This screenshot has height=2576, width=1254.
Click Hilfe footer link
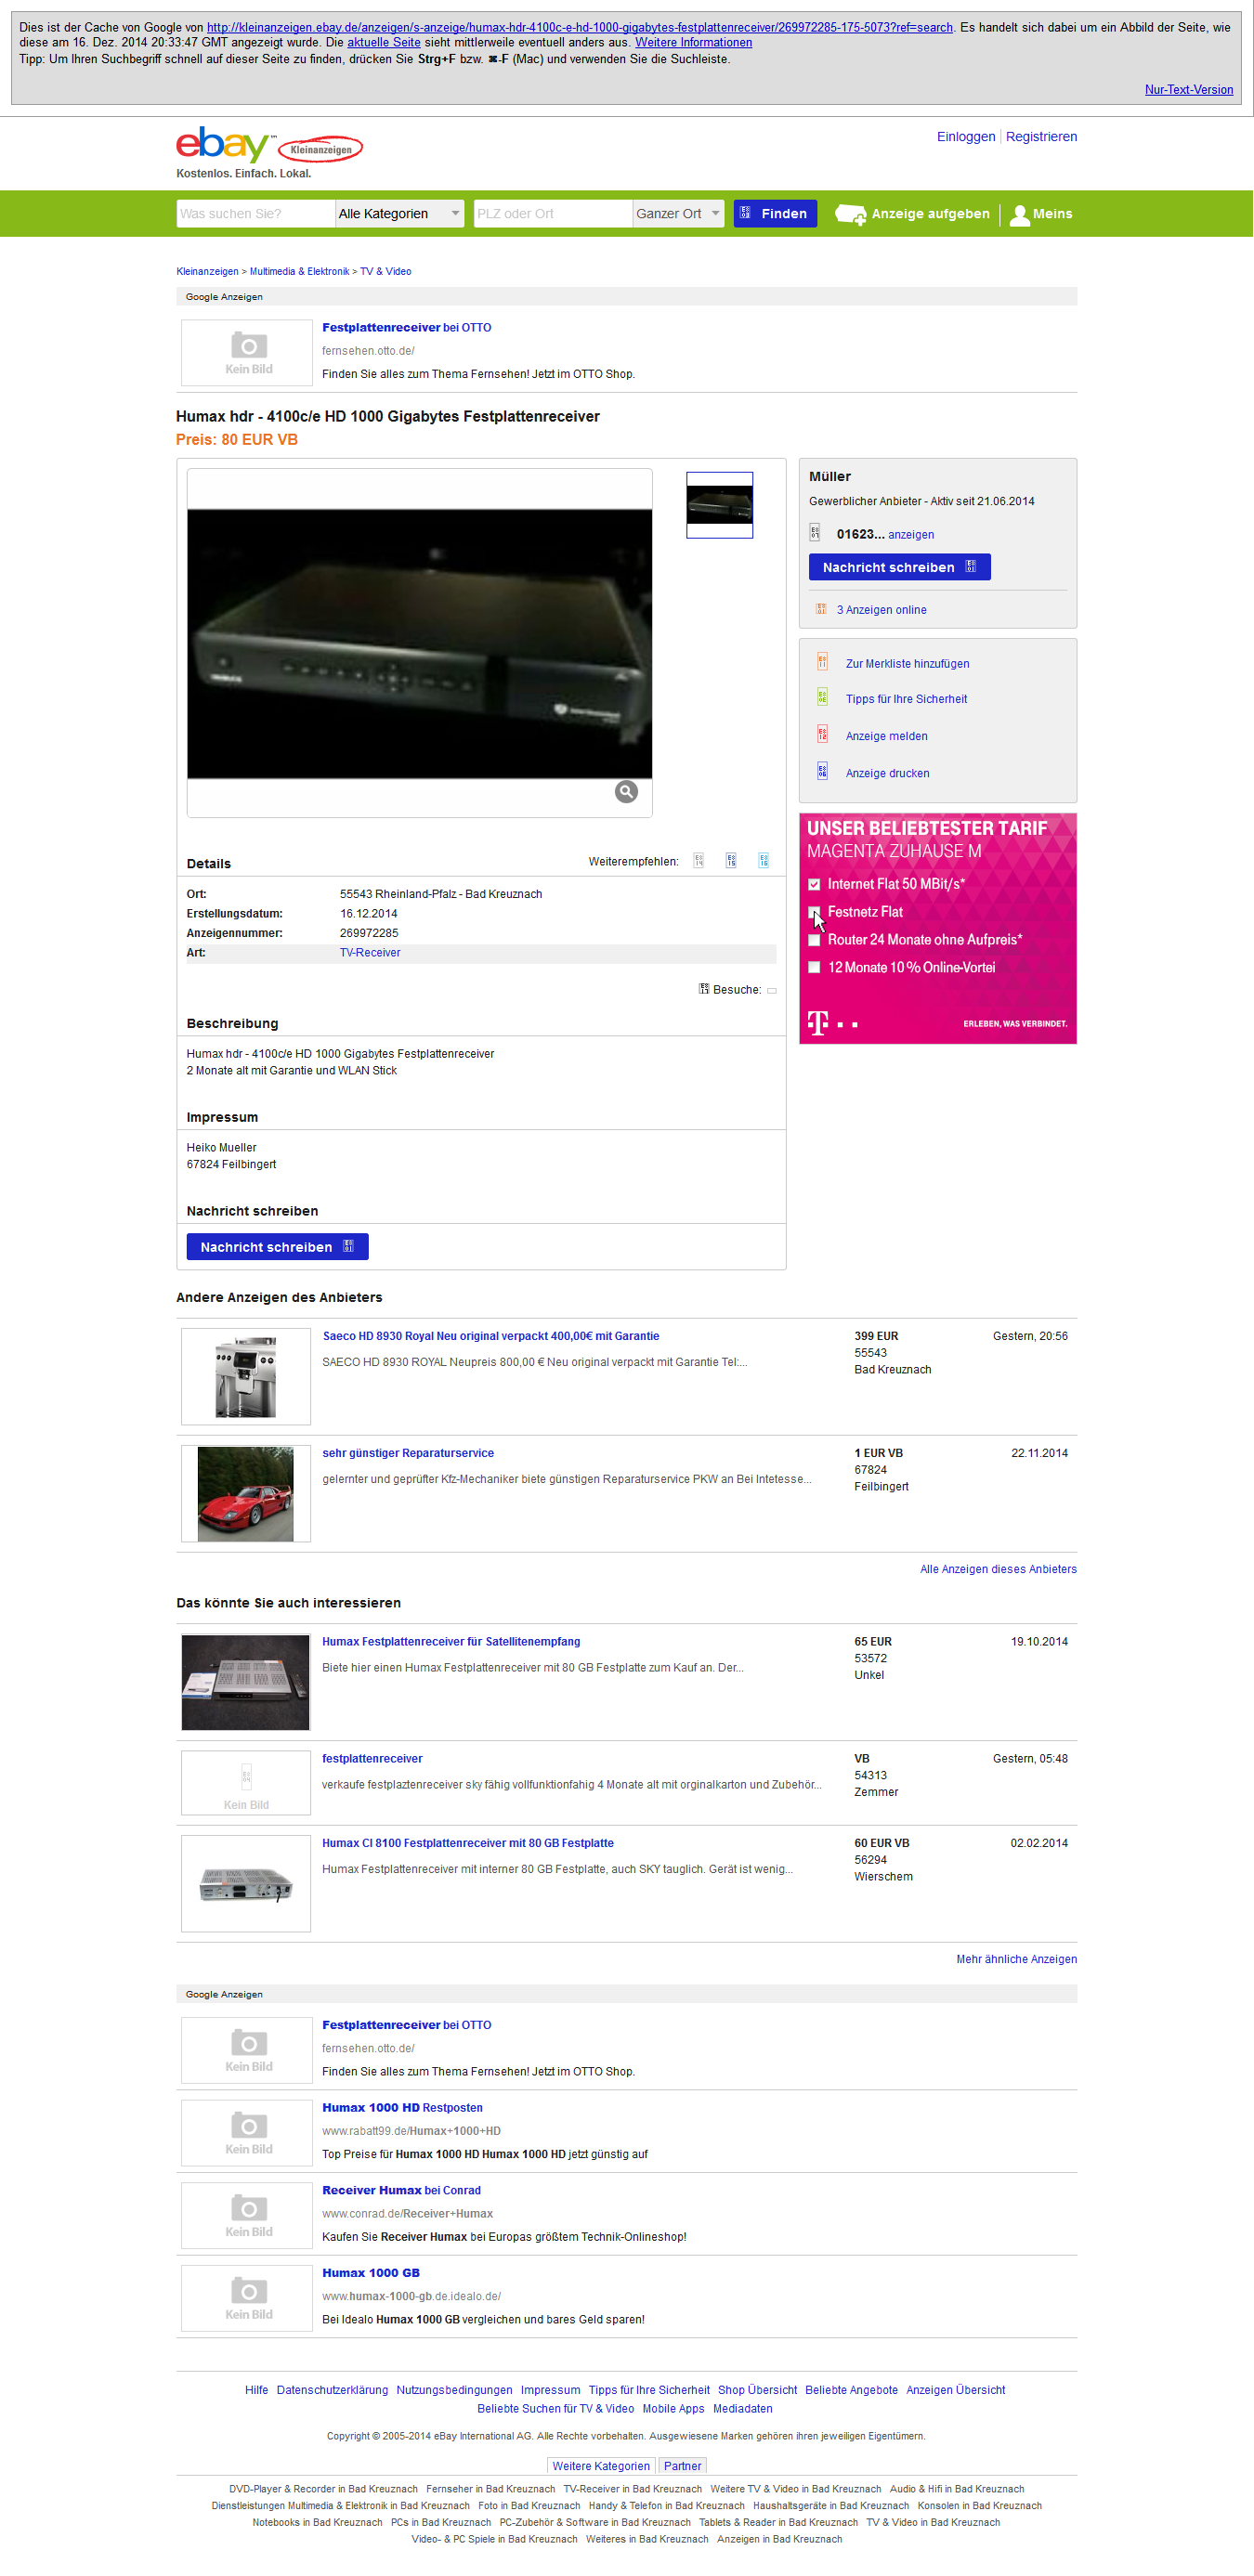pyautogui.click(x=256, y=2390)
